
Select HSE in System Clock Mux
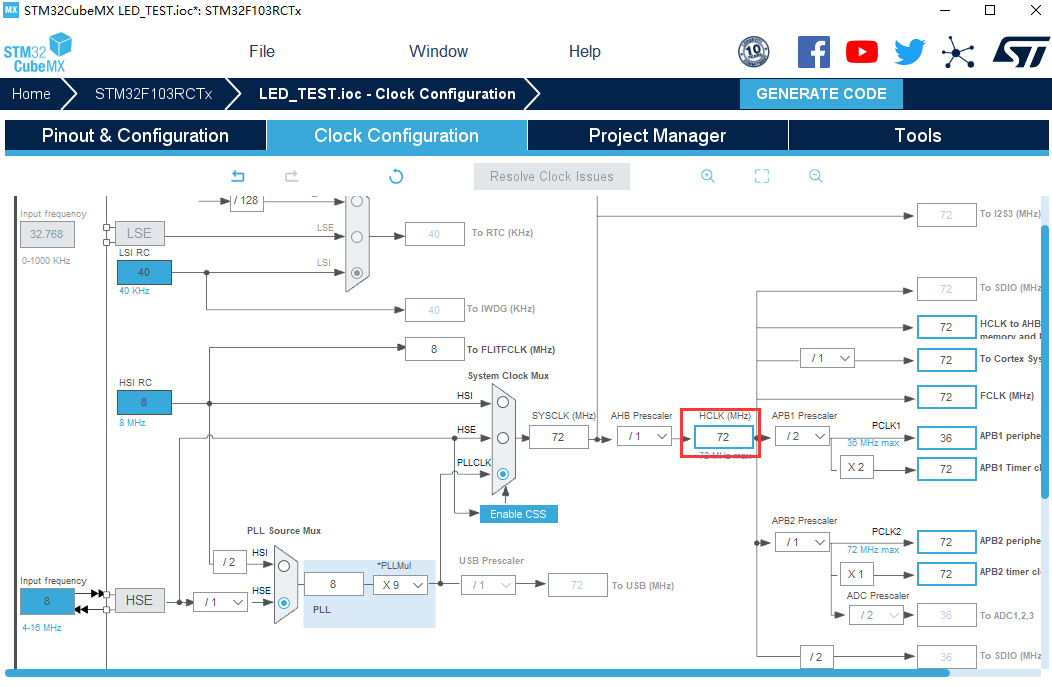503,438
